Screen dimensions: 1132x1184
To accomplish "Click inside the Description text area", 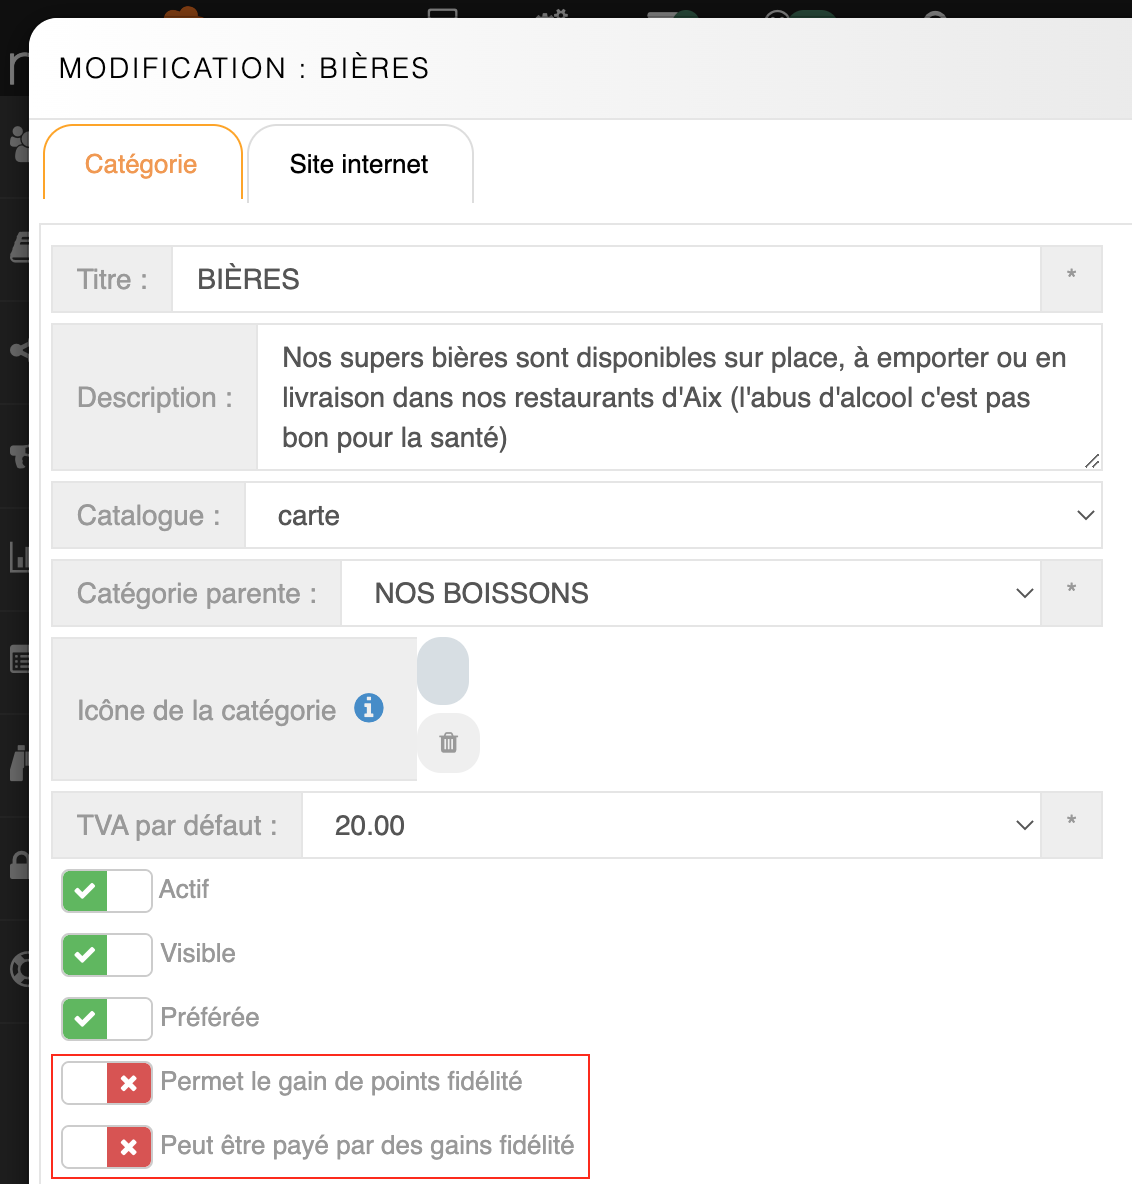I will 678,397.
